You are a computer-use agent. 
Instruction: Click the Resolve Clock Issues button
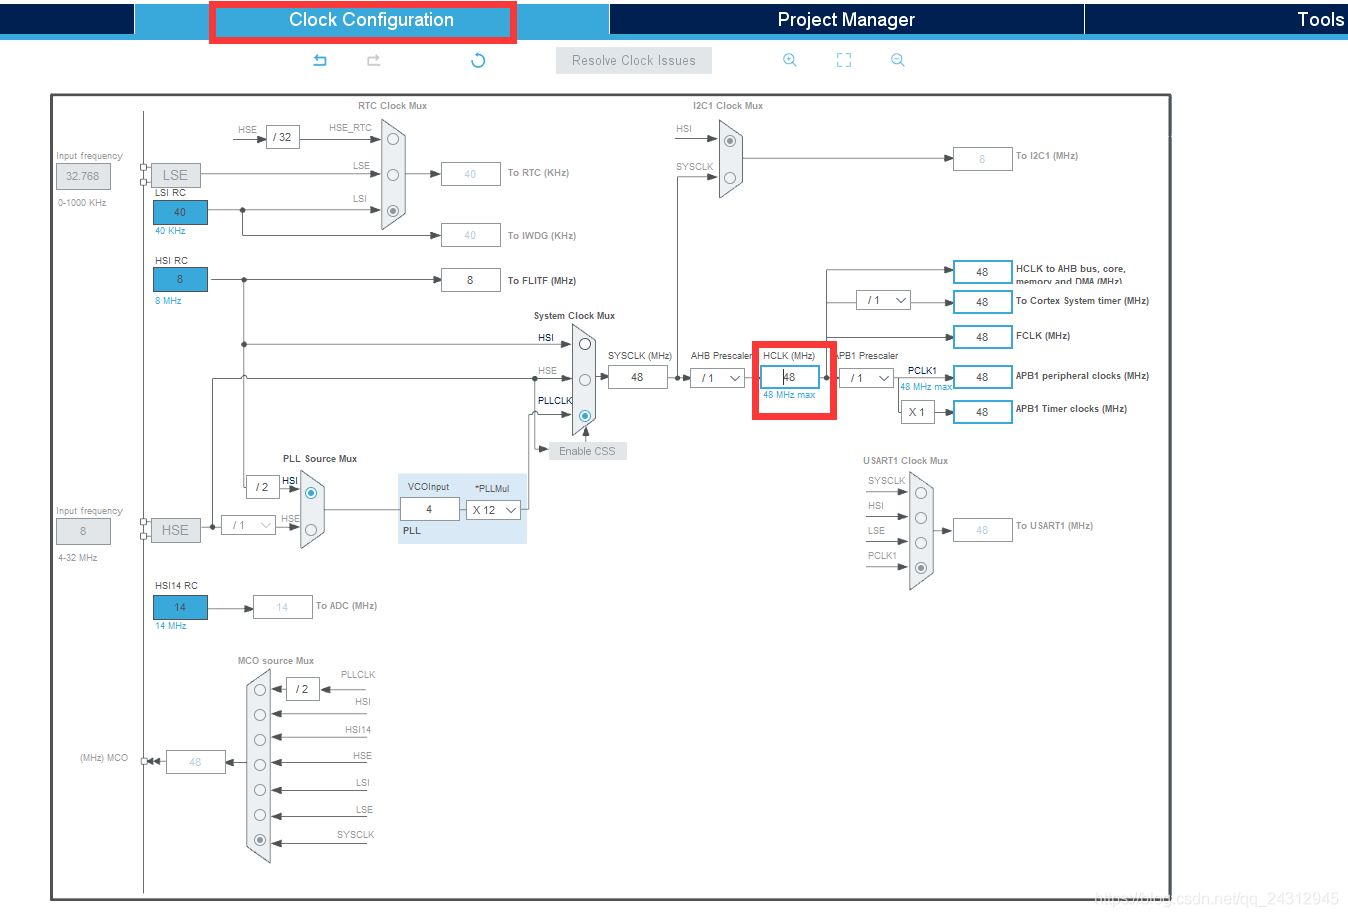click(634, 60)
